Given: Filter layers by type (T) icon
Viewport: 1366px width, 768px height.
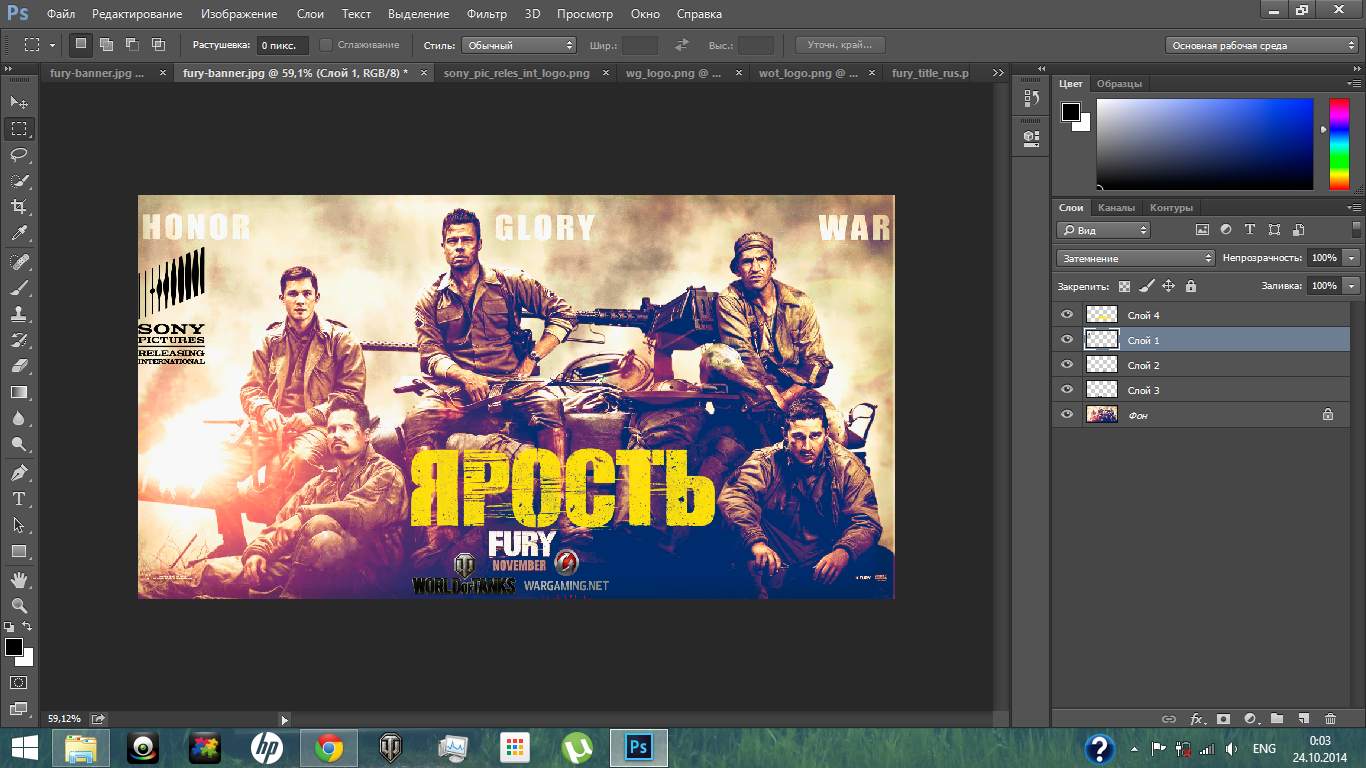Looking at the screenshot, I should pyautogui.click(x=1250, y=230).
